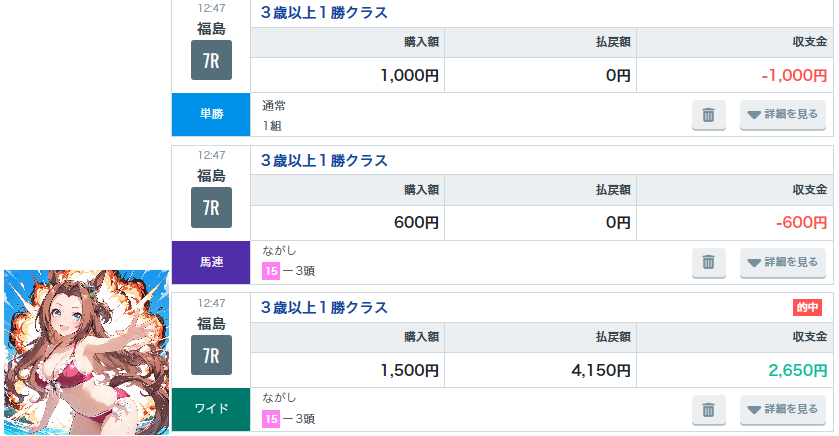The image size is (839, 436).
Task: Expand details for the 馬連 bet
Action: (x=783, y=262)
